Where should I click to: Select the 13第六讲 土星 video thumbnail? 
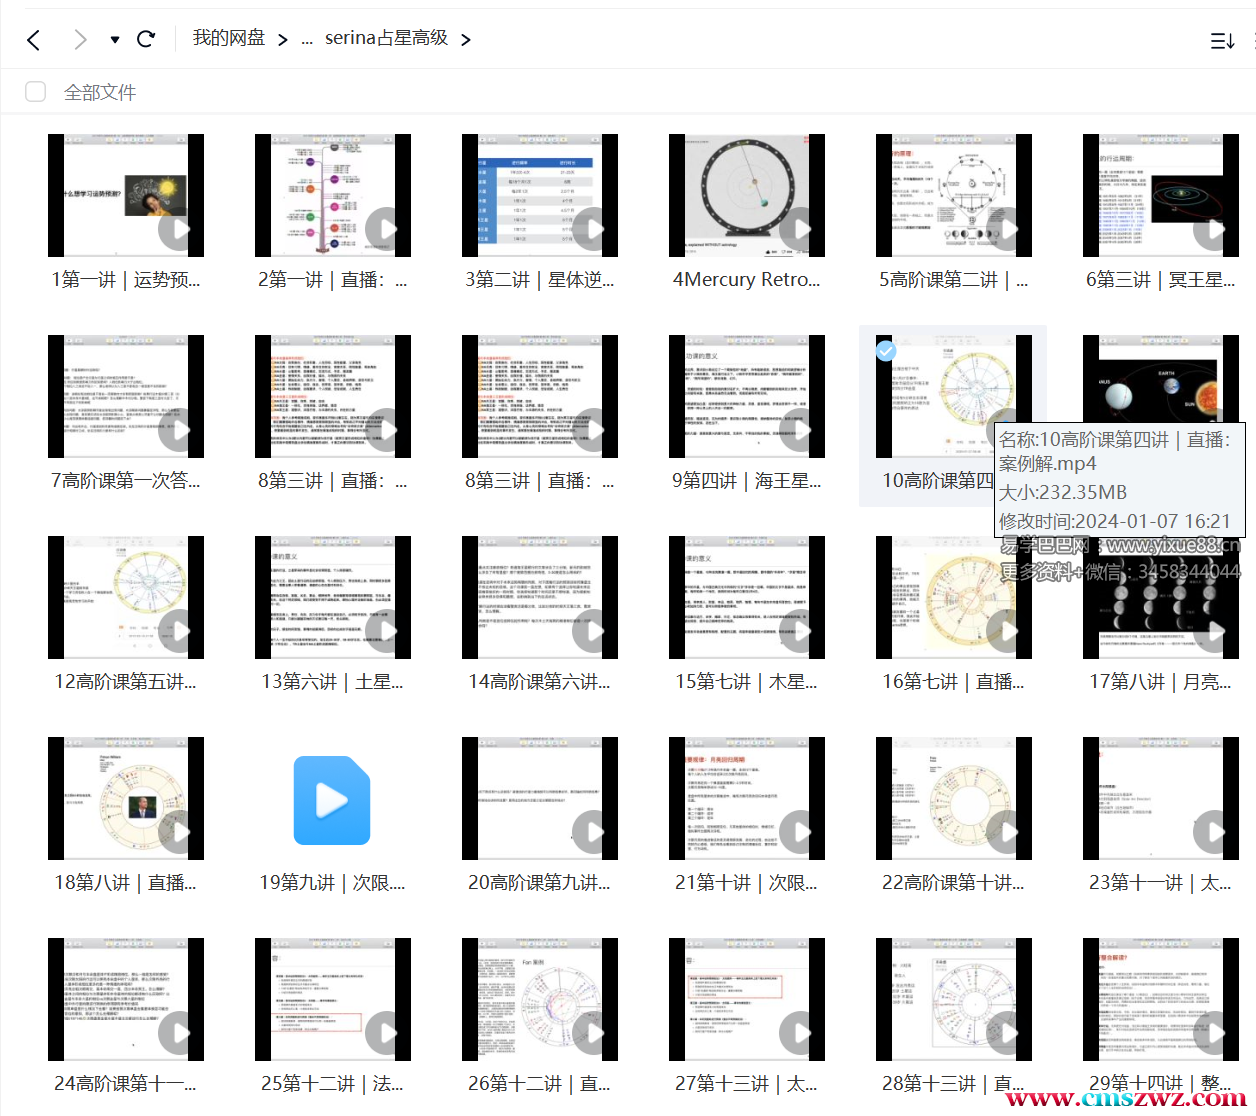332,598
